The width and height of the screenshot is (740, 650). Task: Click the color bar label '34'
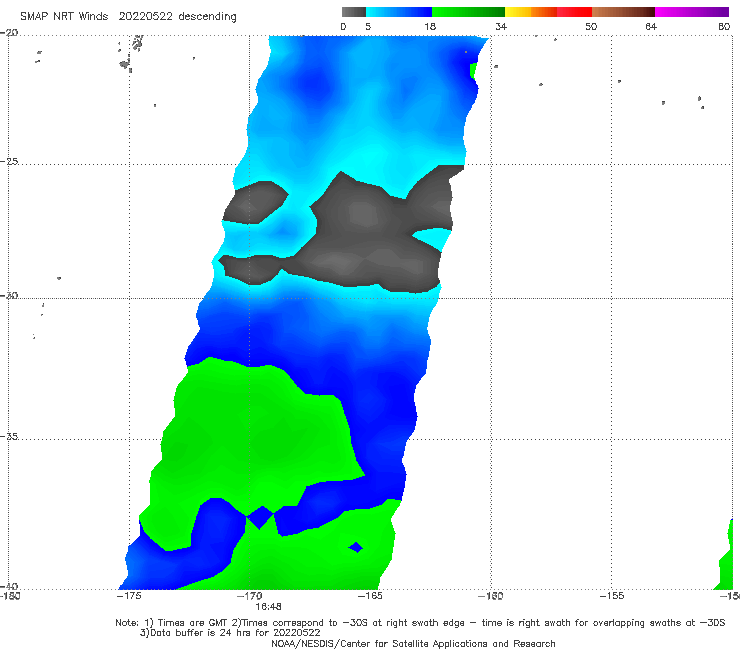click(501, 27)
